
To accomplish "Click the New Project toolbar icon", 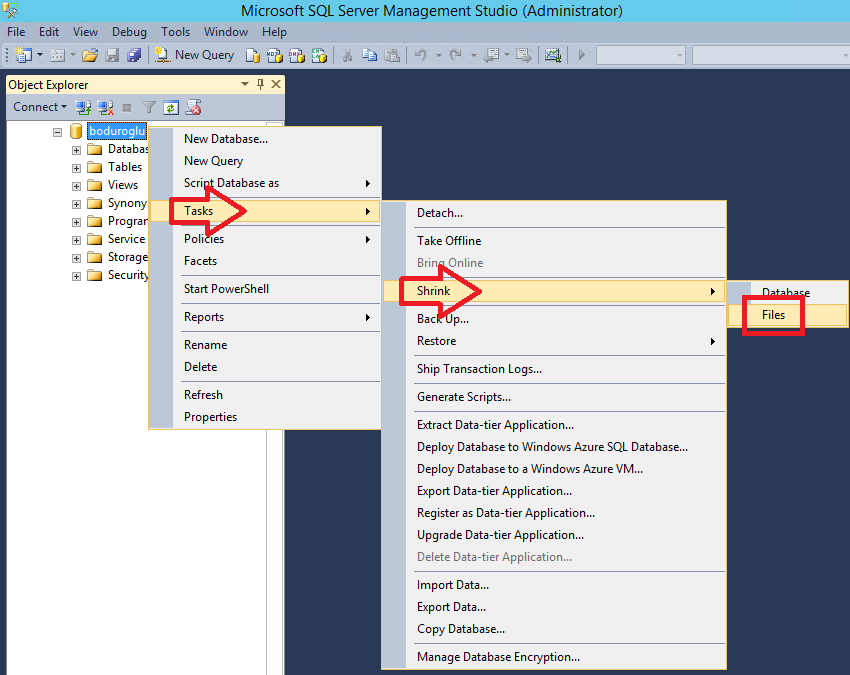I will coord(23,55).
